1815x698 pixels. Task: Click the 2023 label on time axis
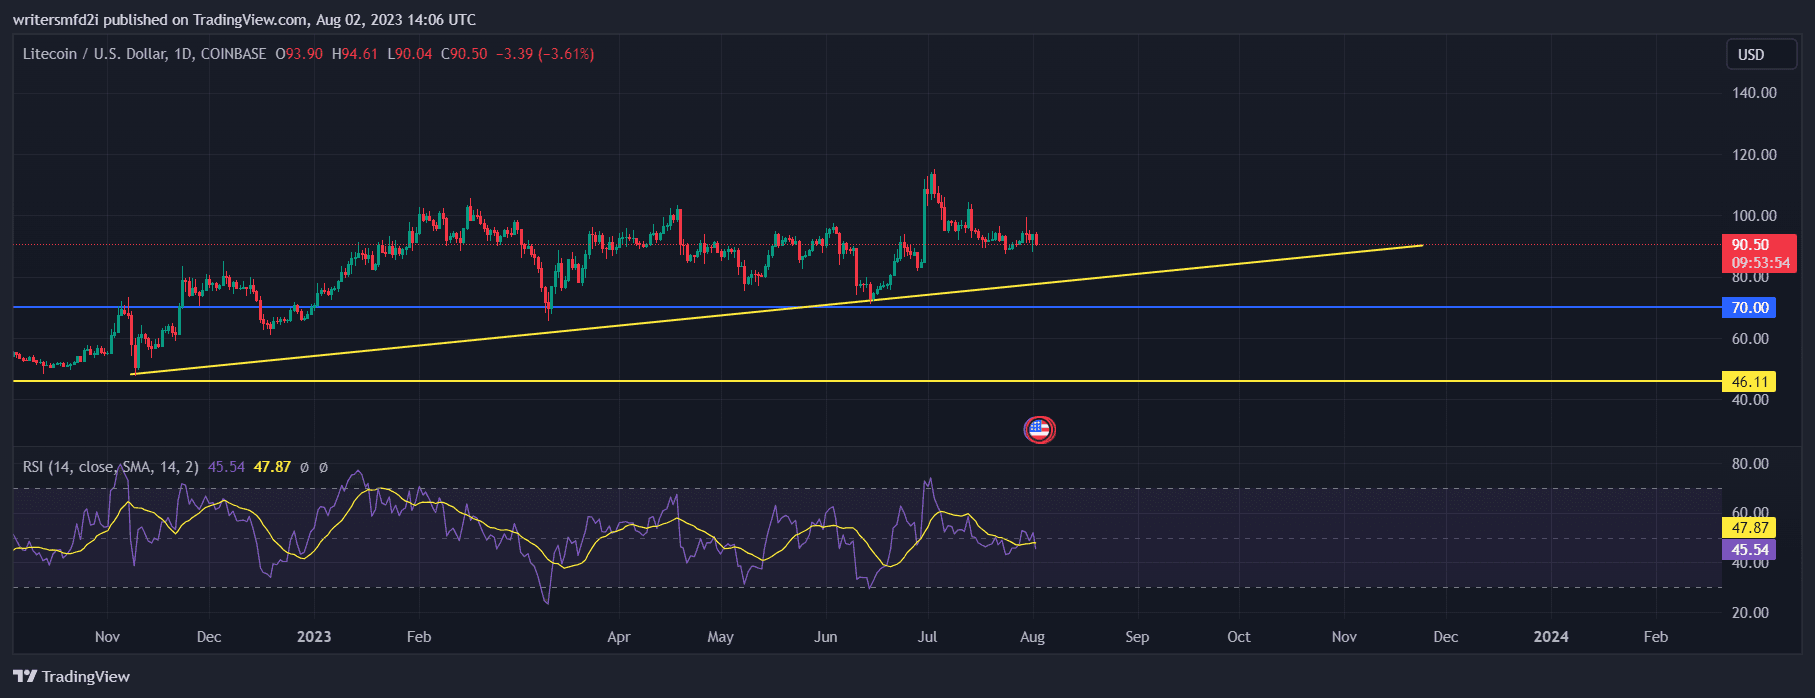click(x=314, y=637)
